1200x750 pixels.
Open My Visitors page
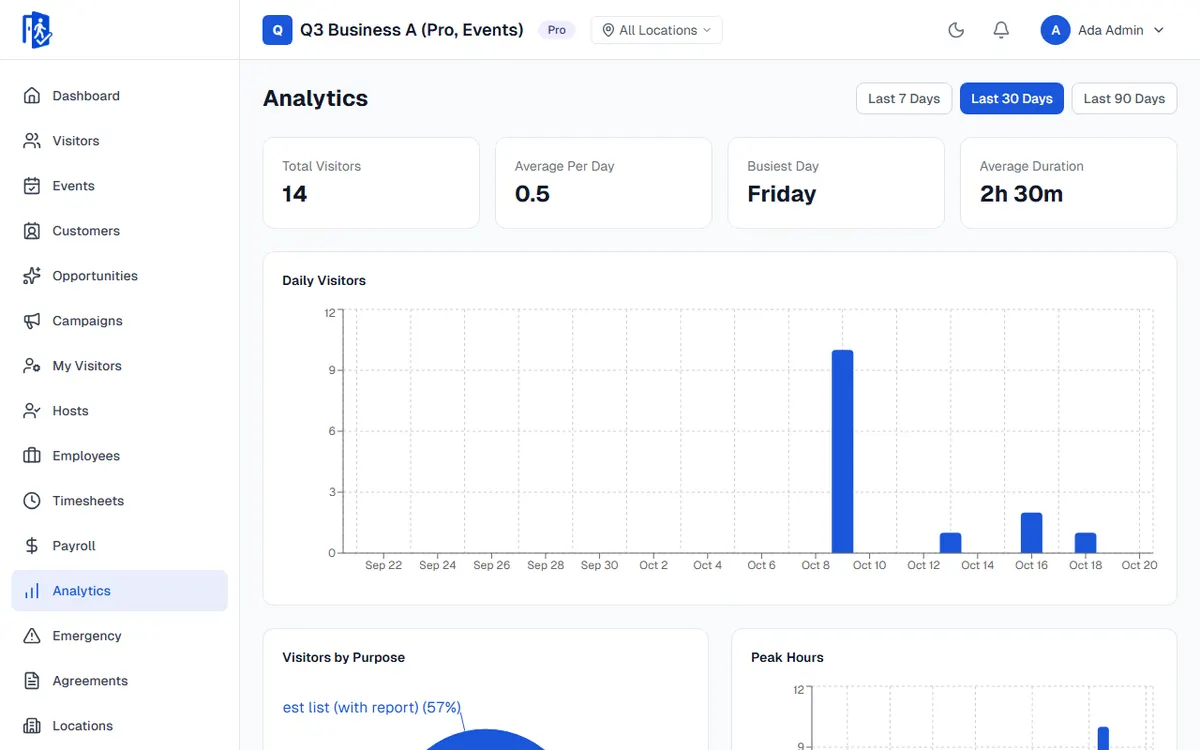pos(120,366)
